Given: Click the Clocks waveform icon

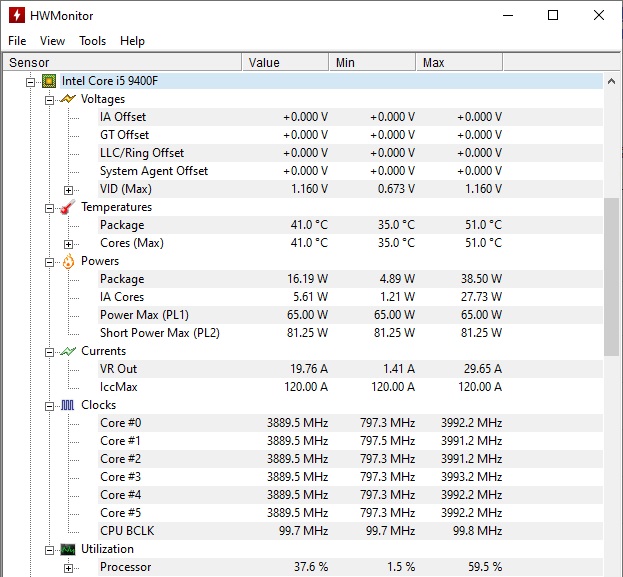Looking at the screenshot, I should (68, 405).
